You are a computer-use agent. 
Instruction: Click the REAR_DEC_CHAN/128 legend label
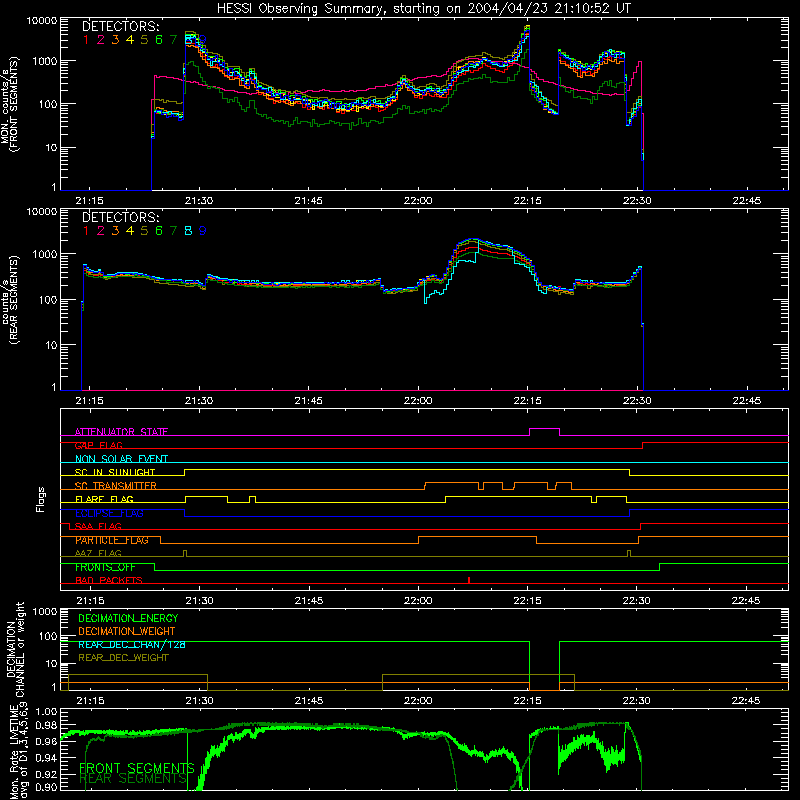pyautogui.click(x=132, y=644)
